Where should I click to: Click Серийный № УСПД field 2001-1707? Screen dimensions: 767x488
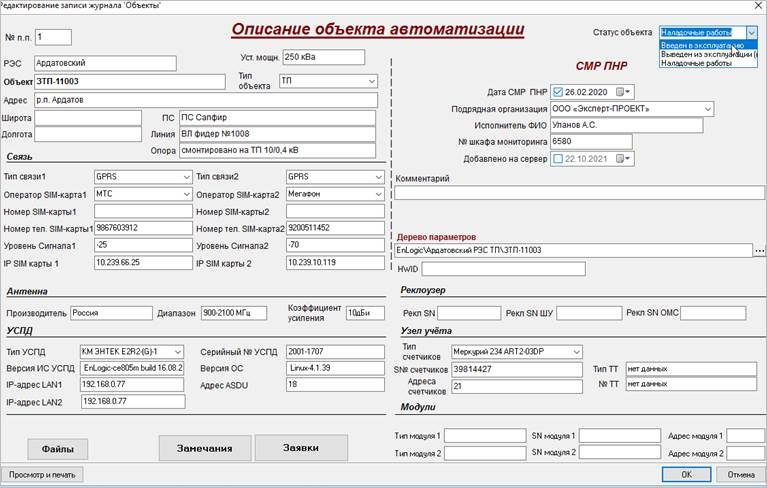335,352
